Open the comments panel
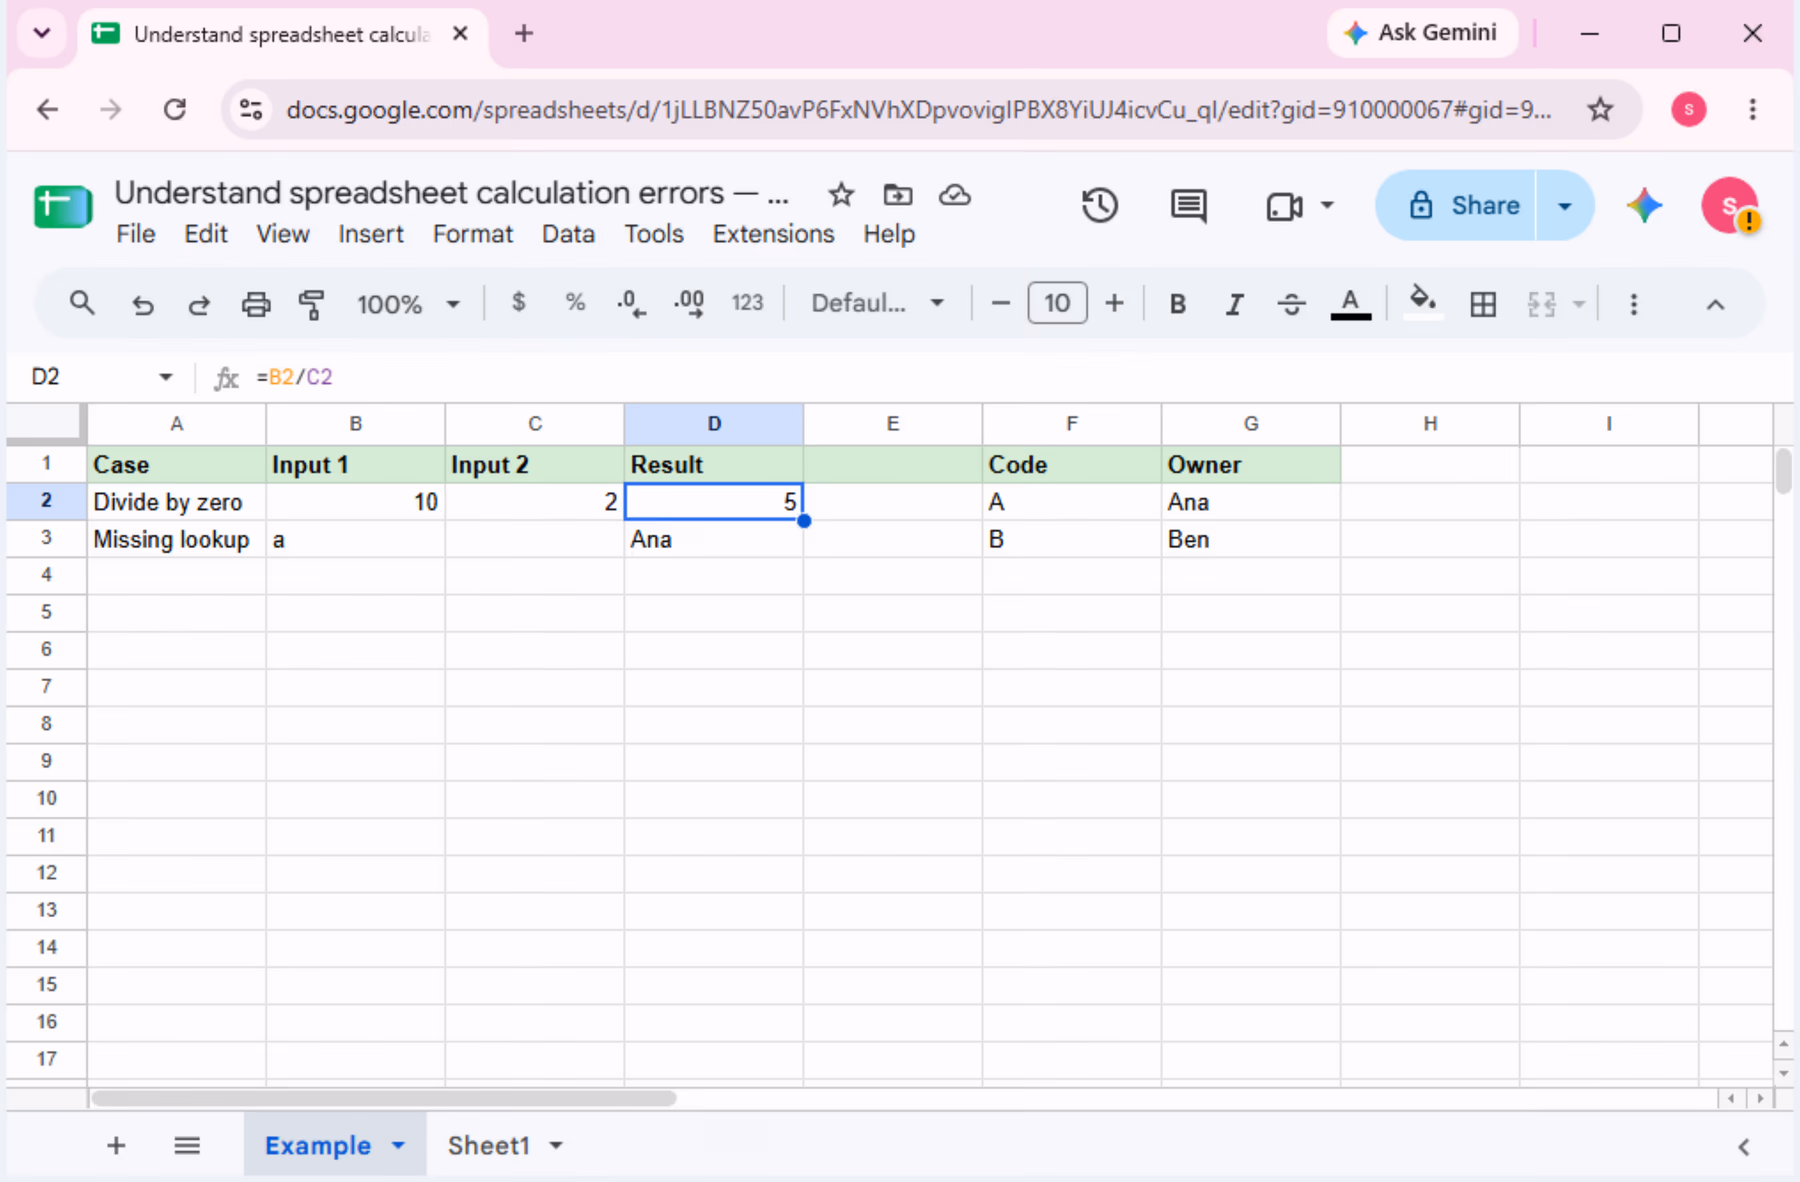1800x1182 pixels. 1188,206
